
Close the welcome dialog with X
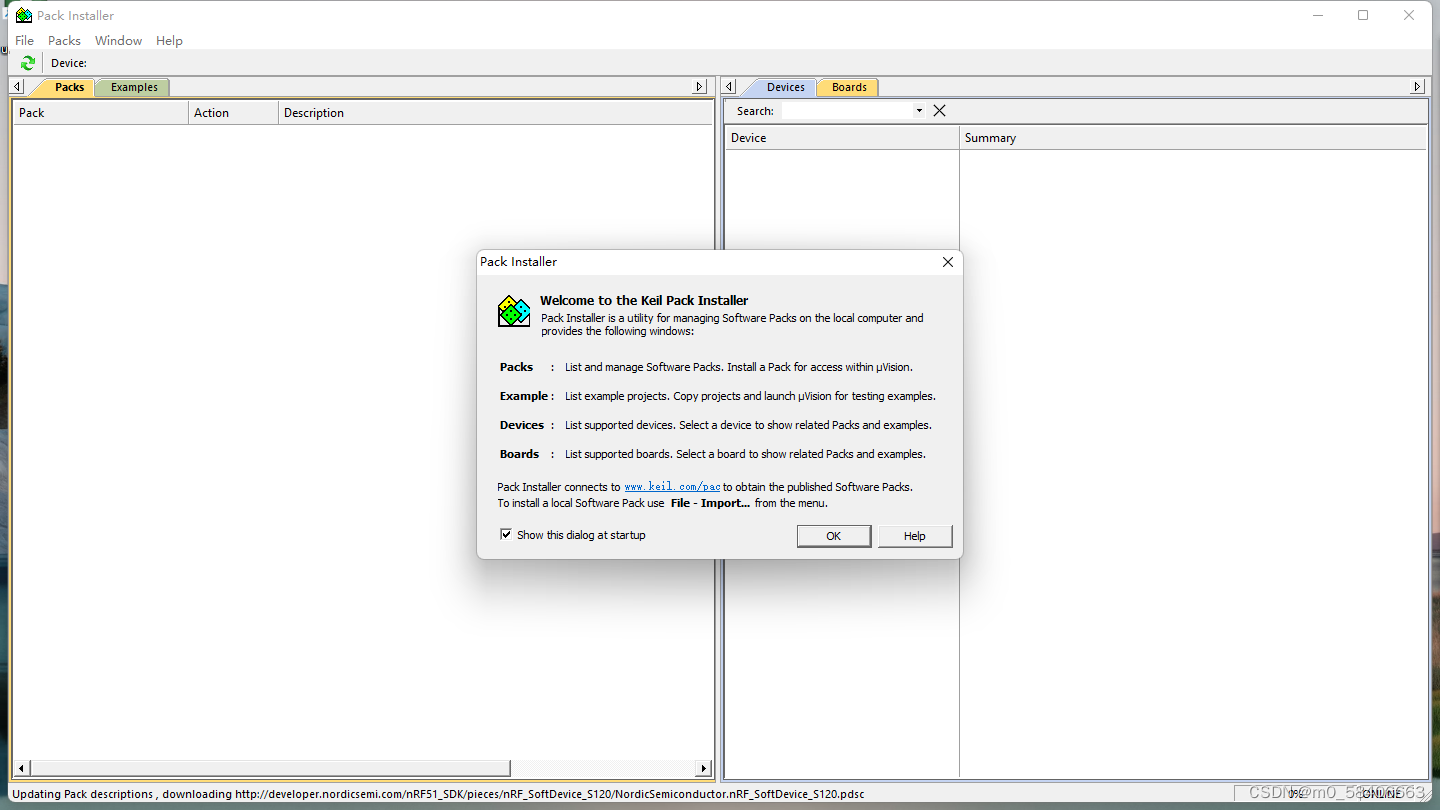(x=948, y=262)
